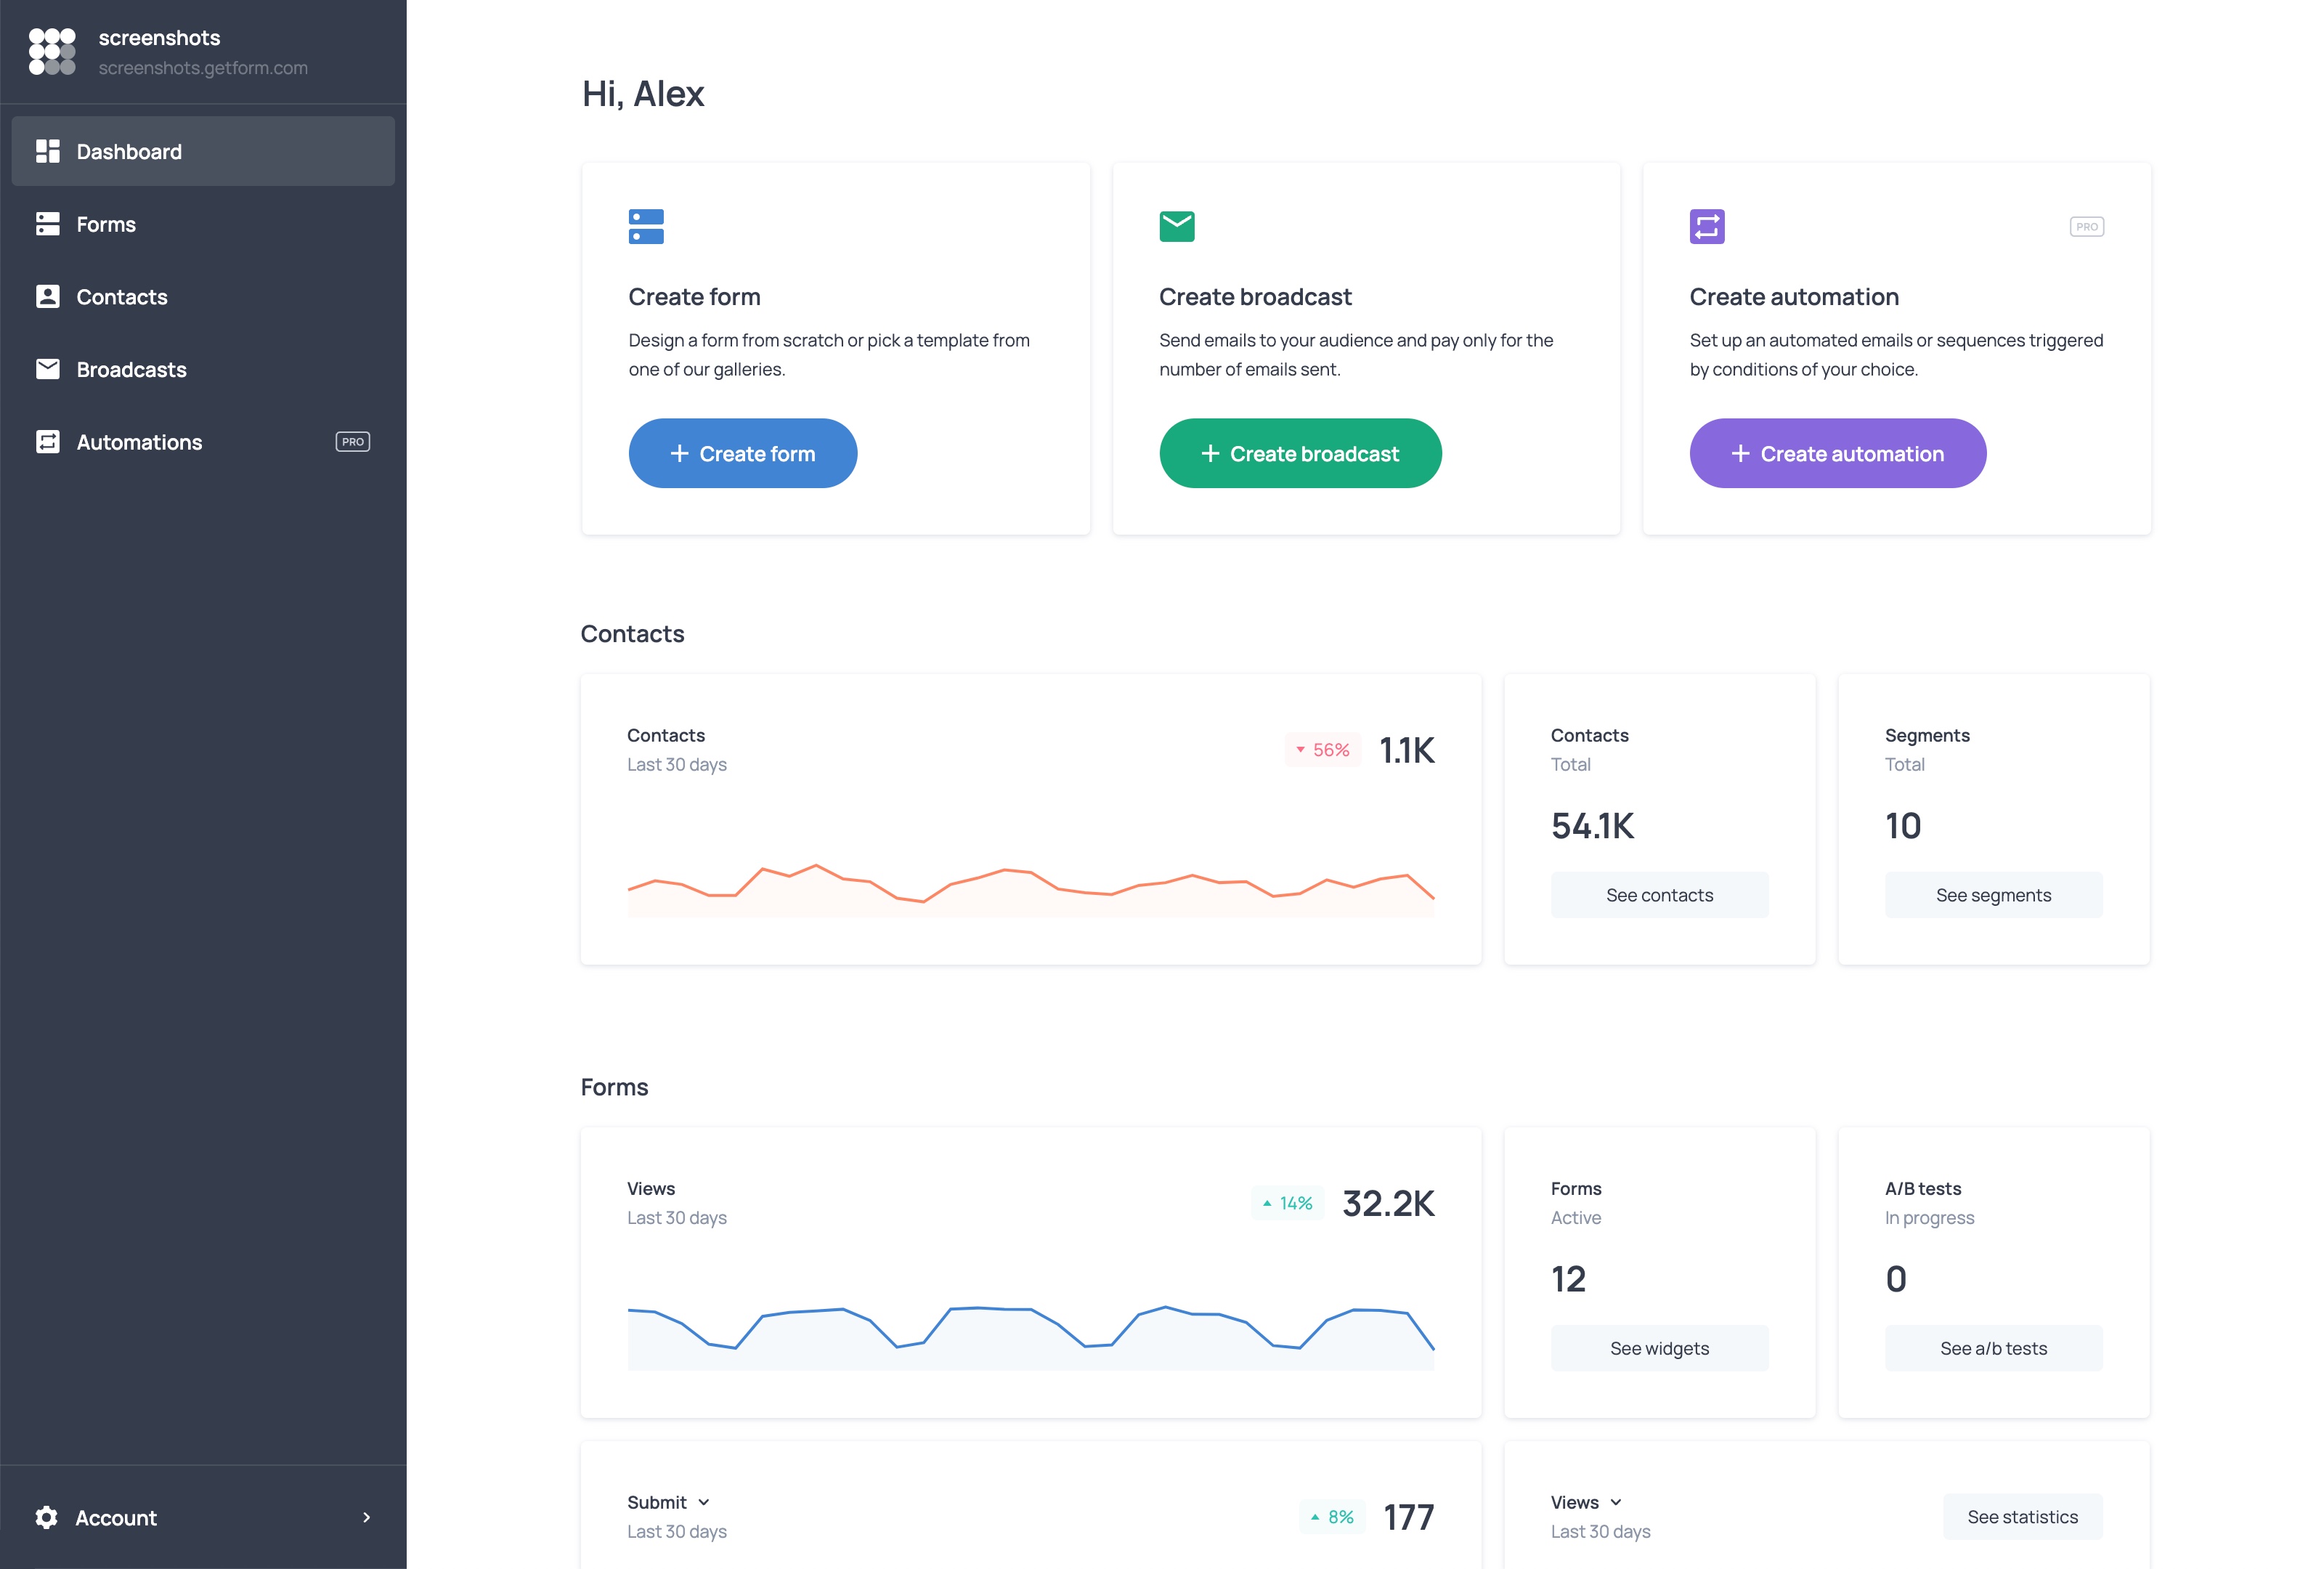Click the Create automation button

point(1837,453)
